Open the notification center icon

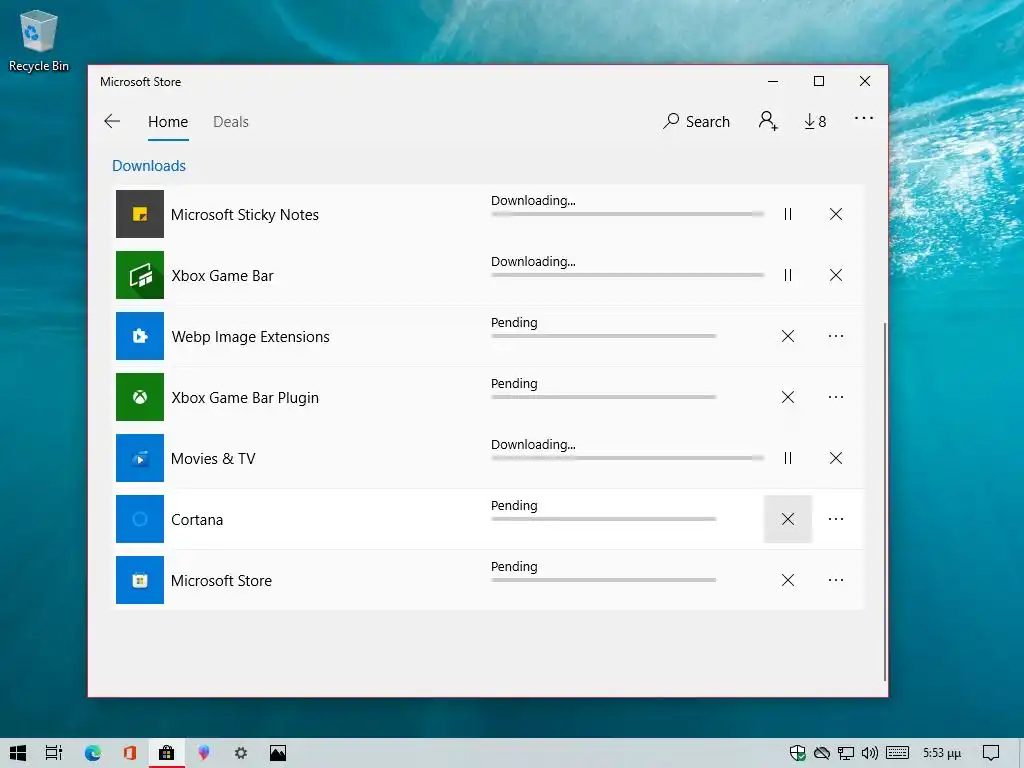point(991,753)
